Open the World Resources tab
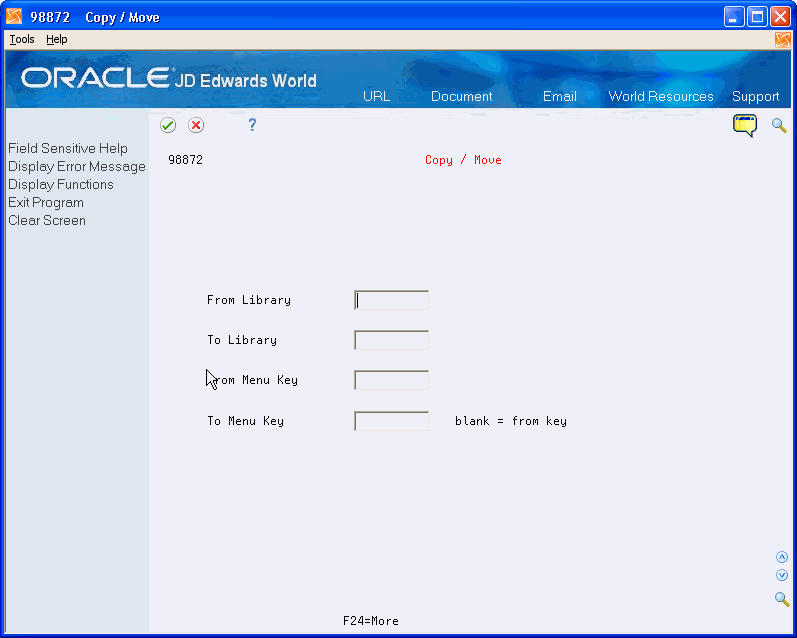This screenshot has height=638, width=797. (x=661, y=97)
